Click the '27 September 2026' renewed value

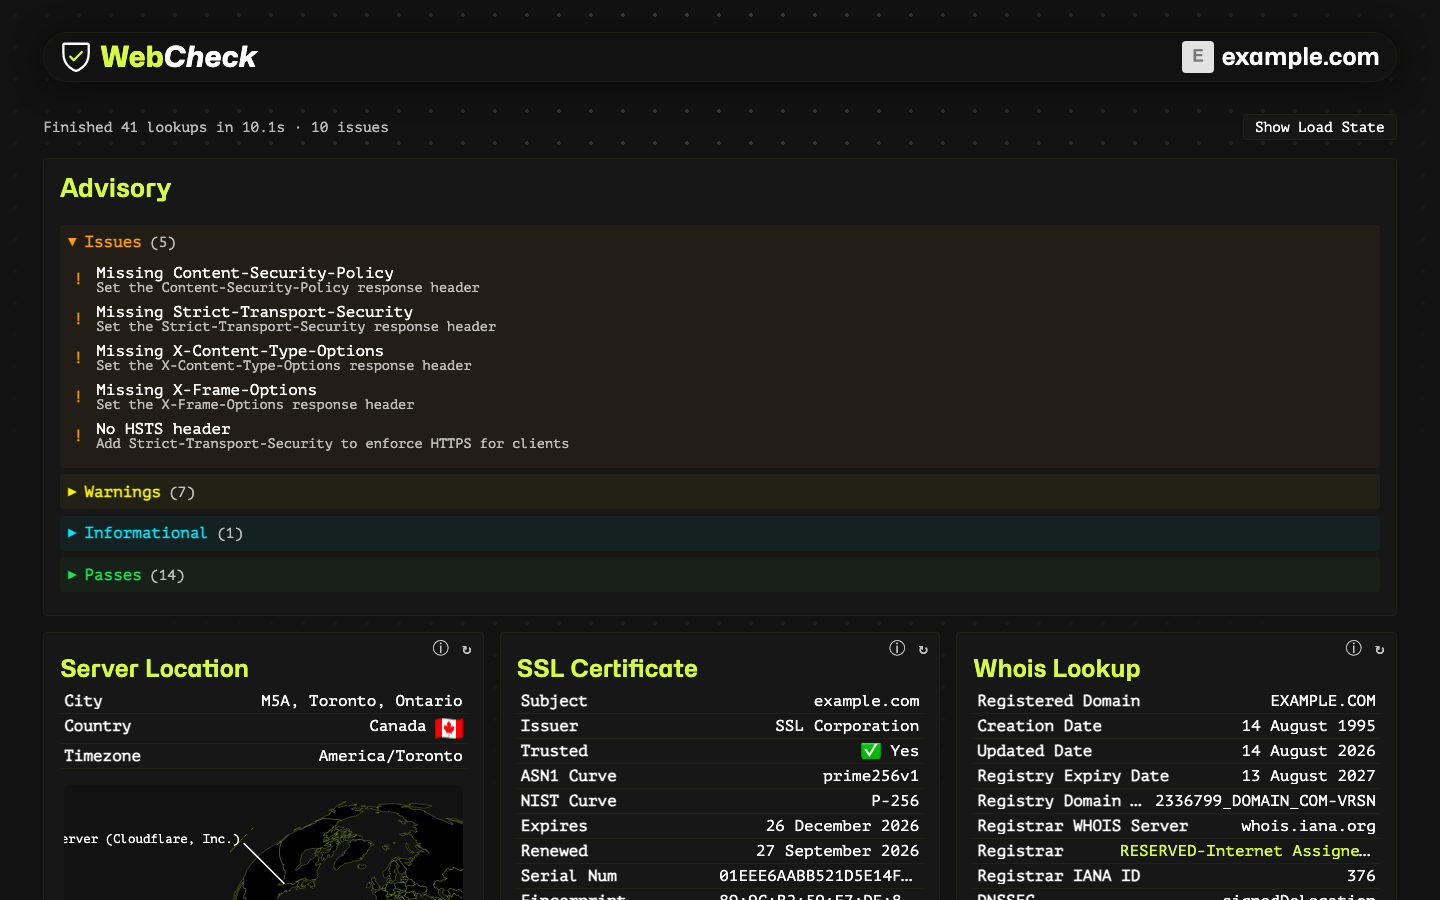[837, 851]
